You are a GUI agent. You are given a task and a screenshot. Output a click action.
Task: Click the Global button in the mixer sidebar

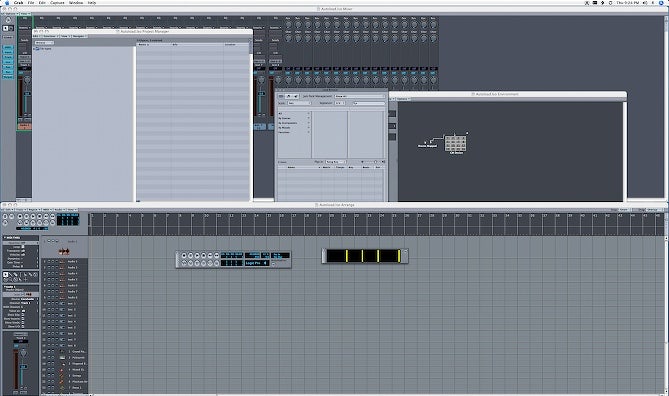tap(8, 38)
